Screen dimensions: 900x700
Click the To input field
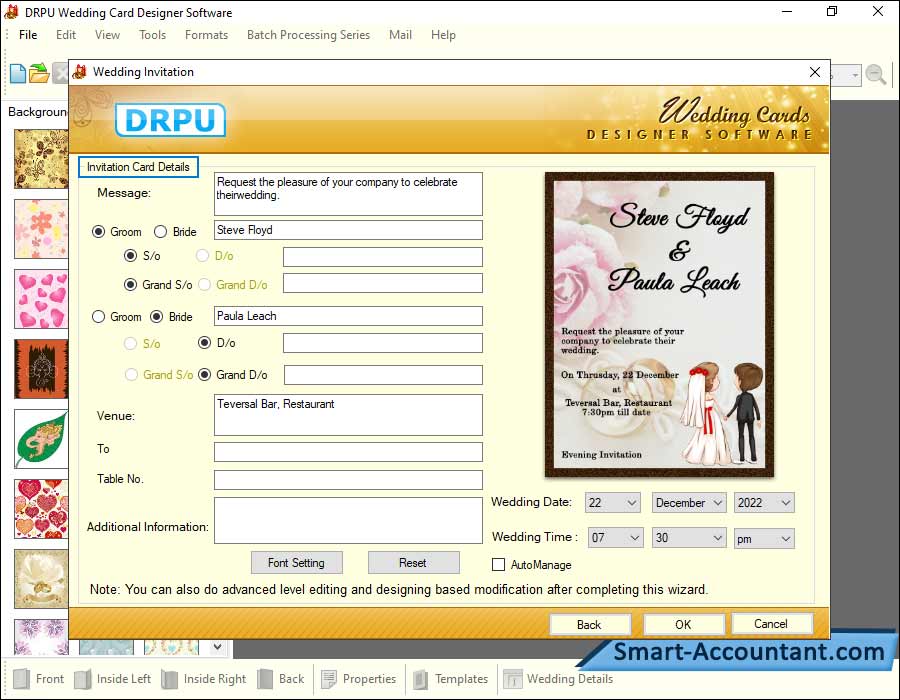pos(348,452)
